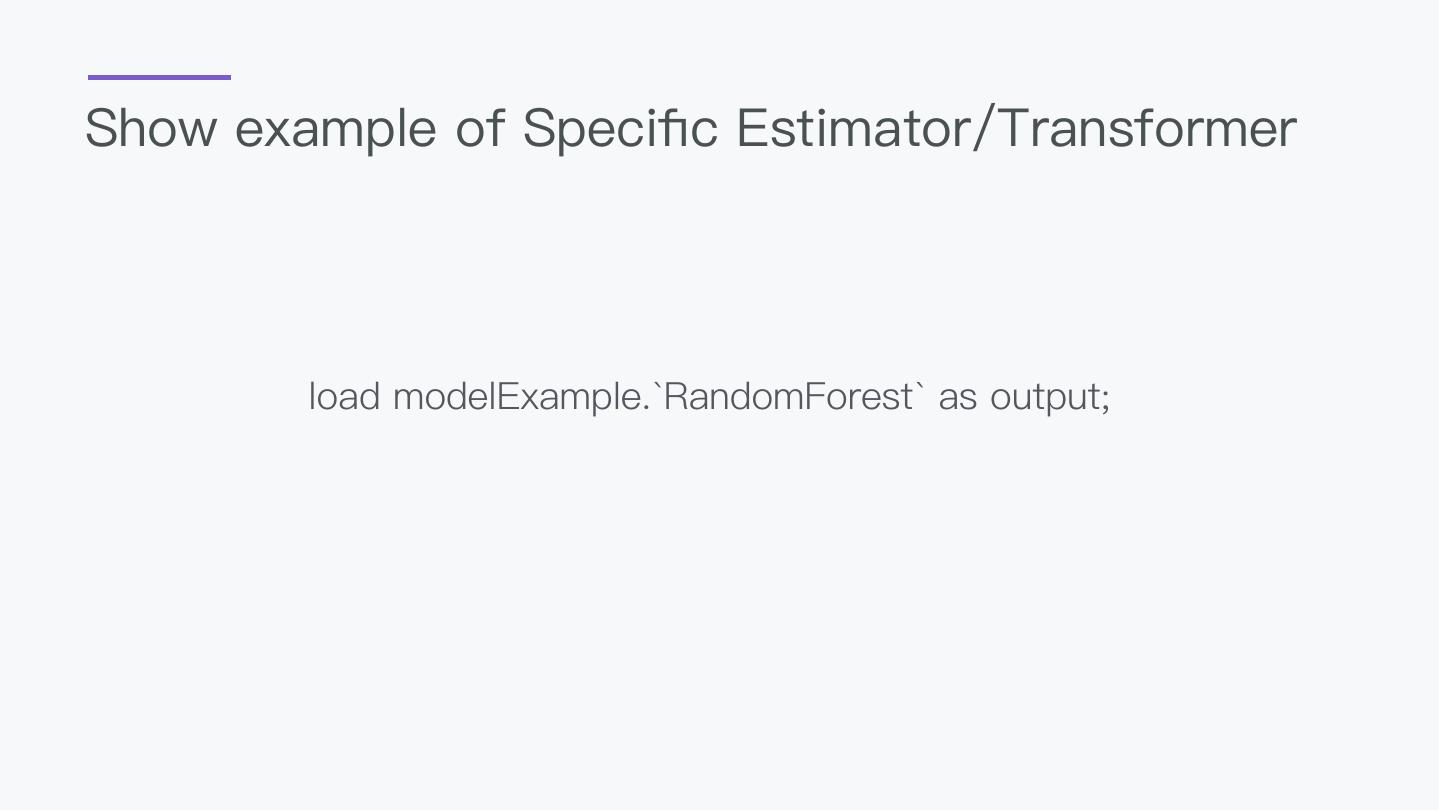Click the "load" keyword in the code line

[x=344, y=397]
